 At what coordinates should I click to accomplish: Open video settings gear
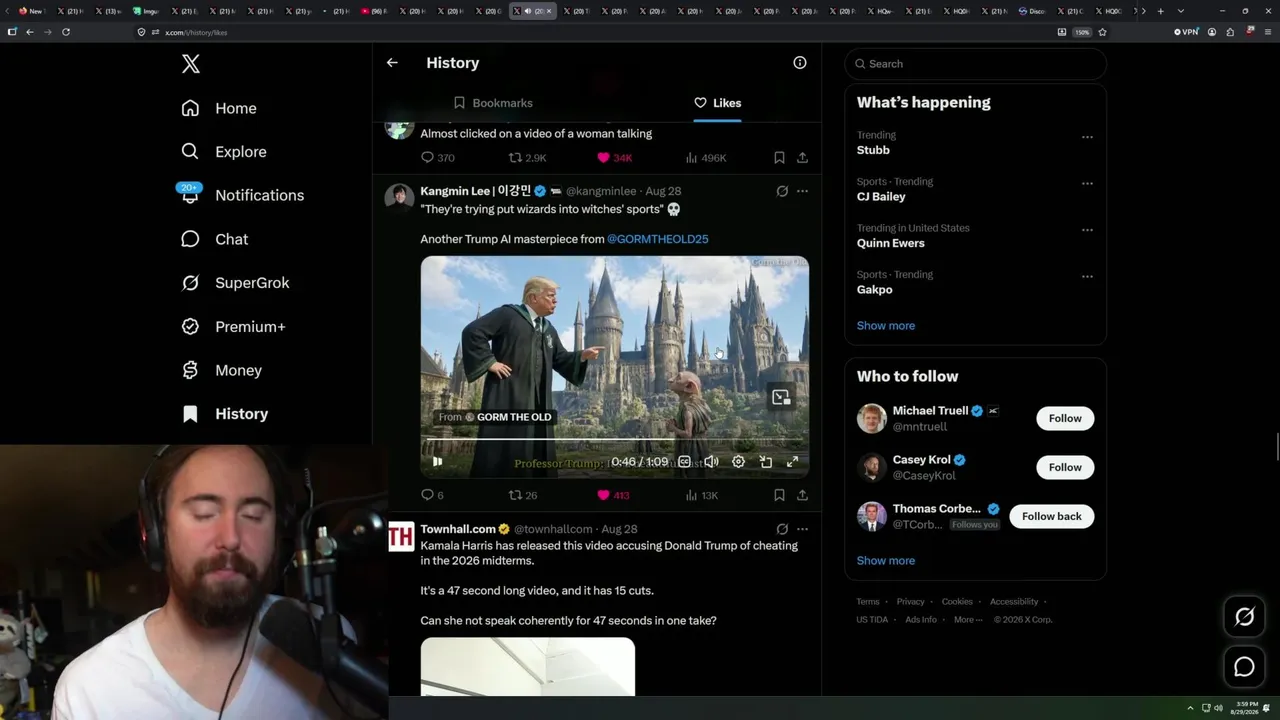pos(738,462)
